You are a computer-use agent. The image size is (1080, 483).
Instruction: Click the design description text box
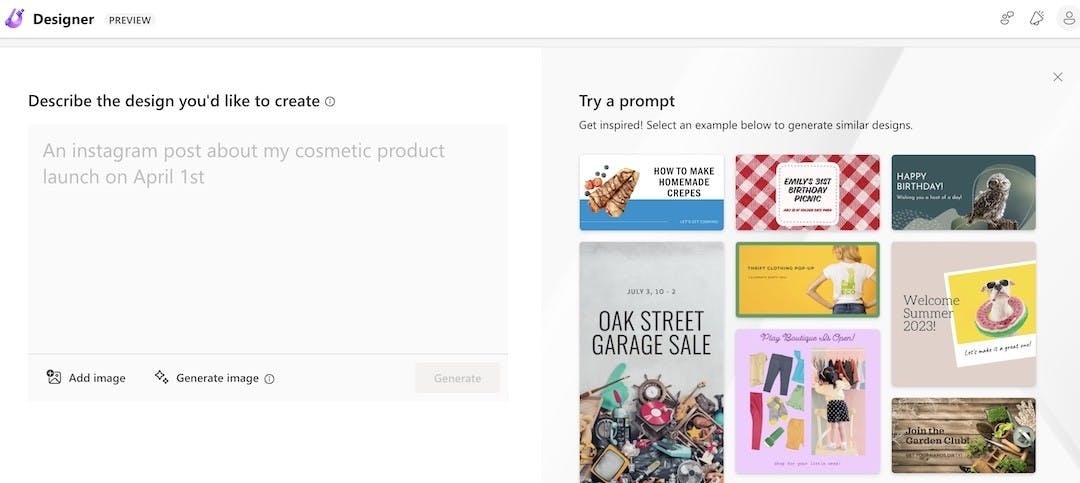click(x=268, y=238)
